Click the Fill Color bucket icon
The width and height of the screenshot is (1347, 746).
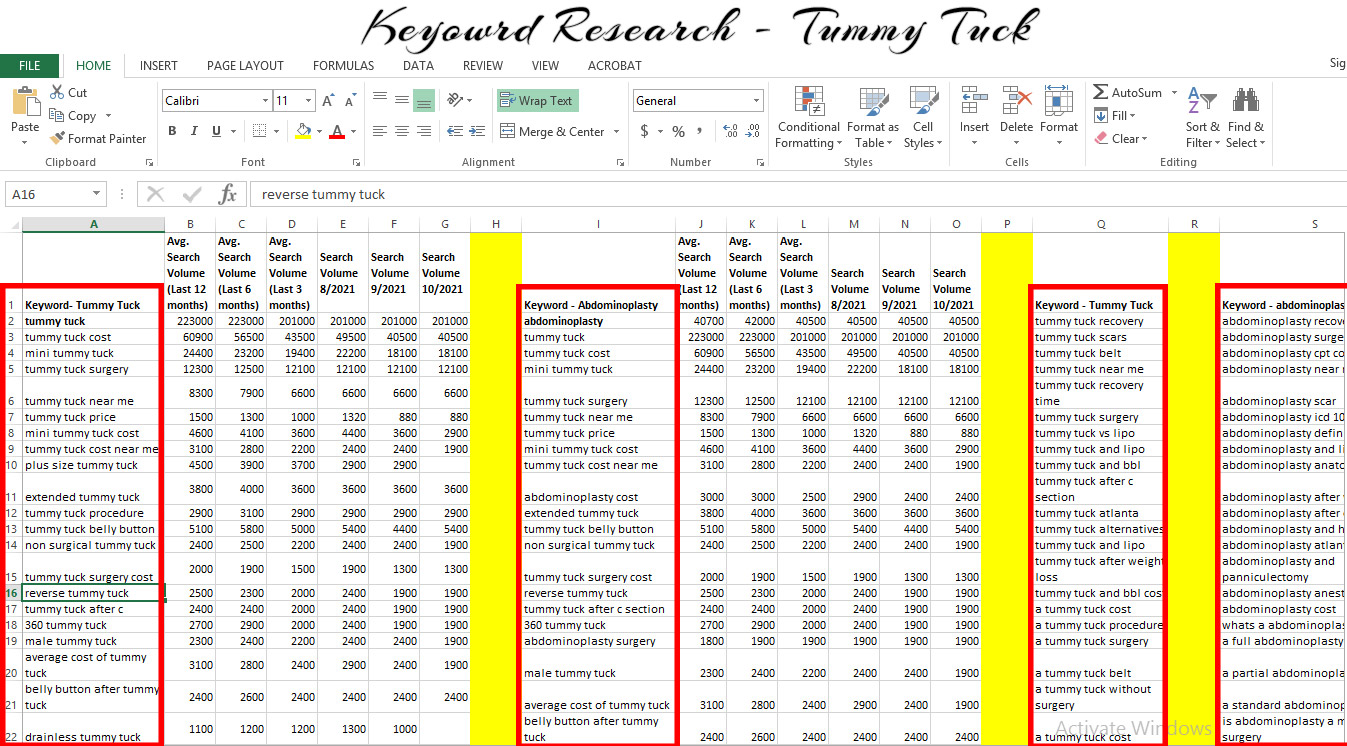304,131
